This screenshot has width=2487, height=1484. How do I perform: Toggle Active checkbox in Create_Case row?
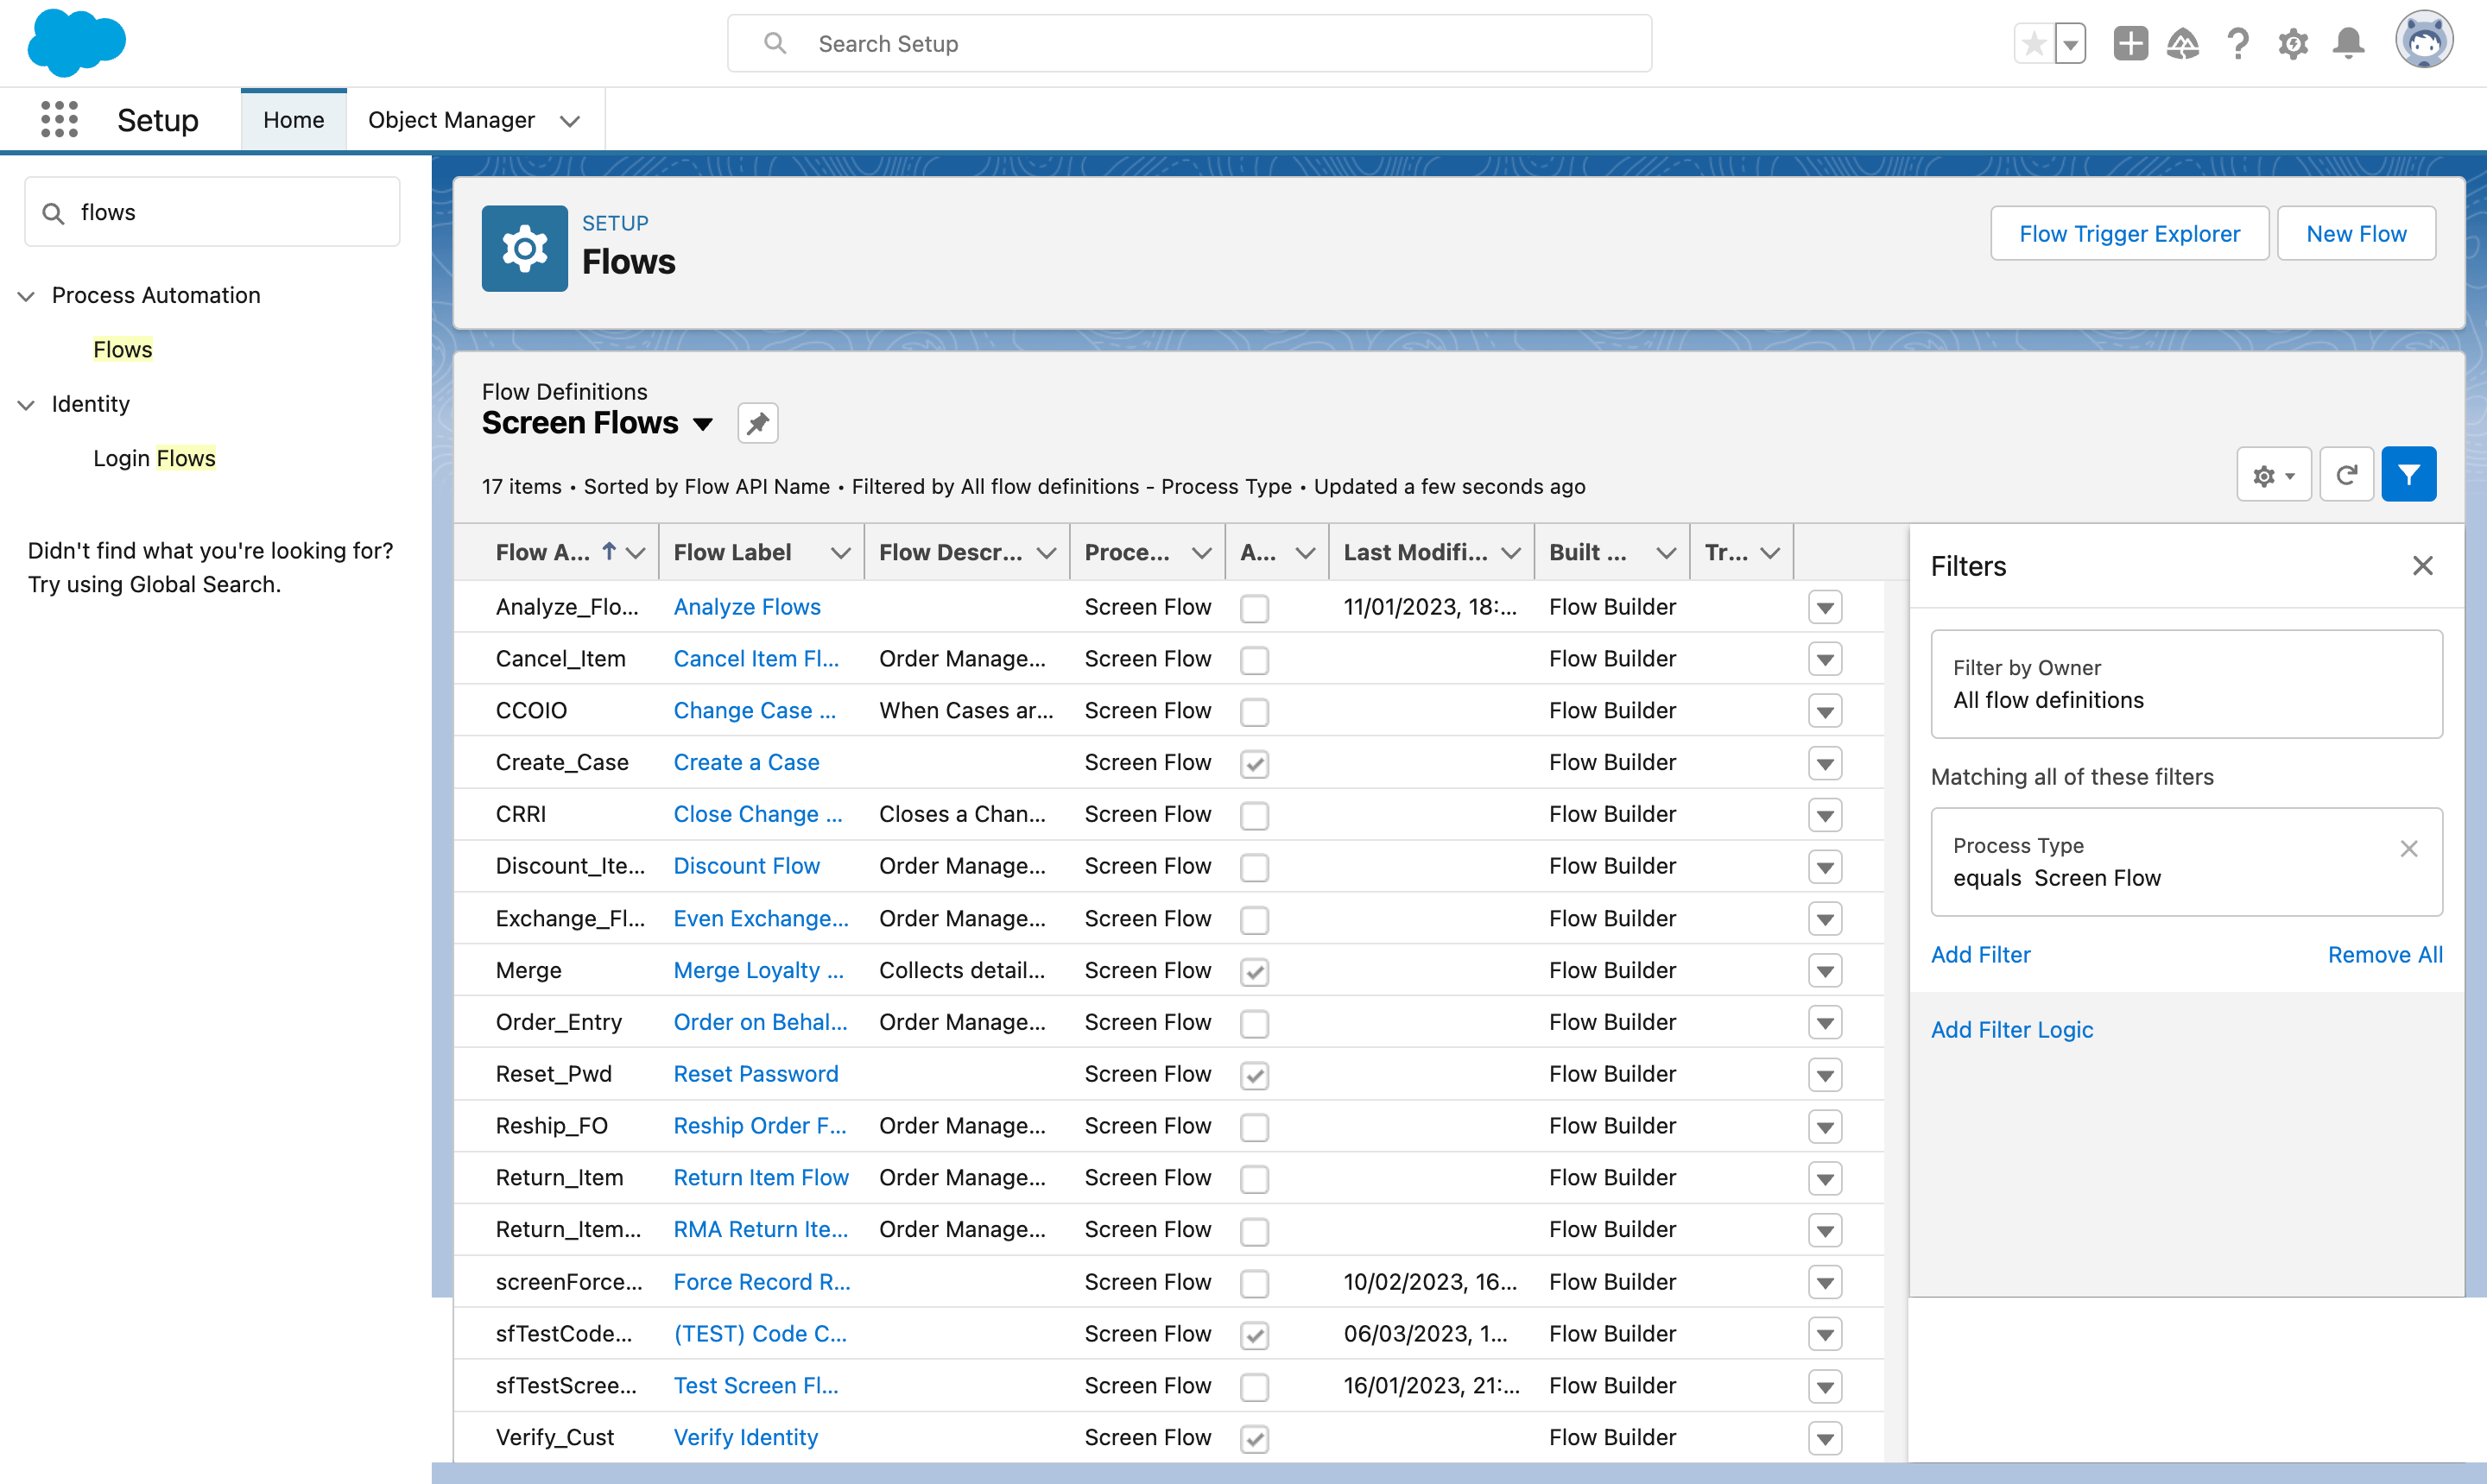pyautogui.click(x=1254, y=764)
